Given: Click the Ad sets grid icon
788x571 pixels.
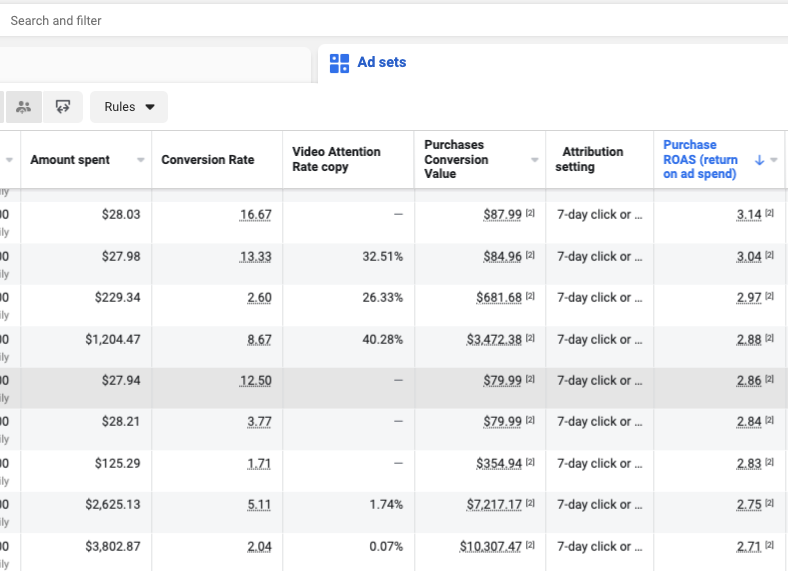Looking at the screenshot, I should (339, 63).
